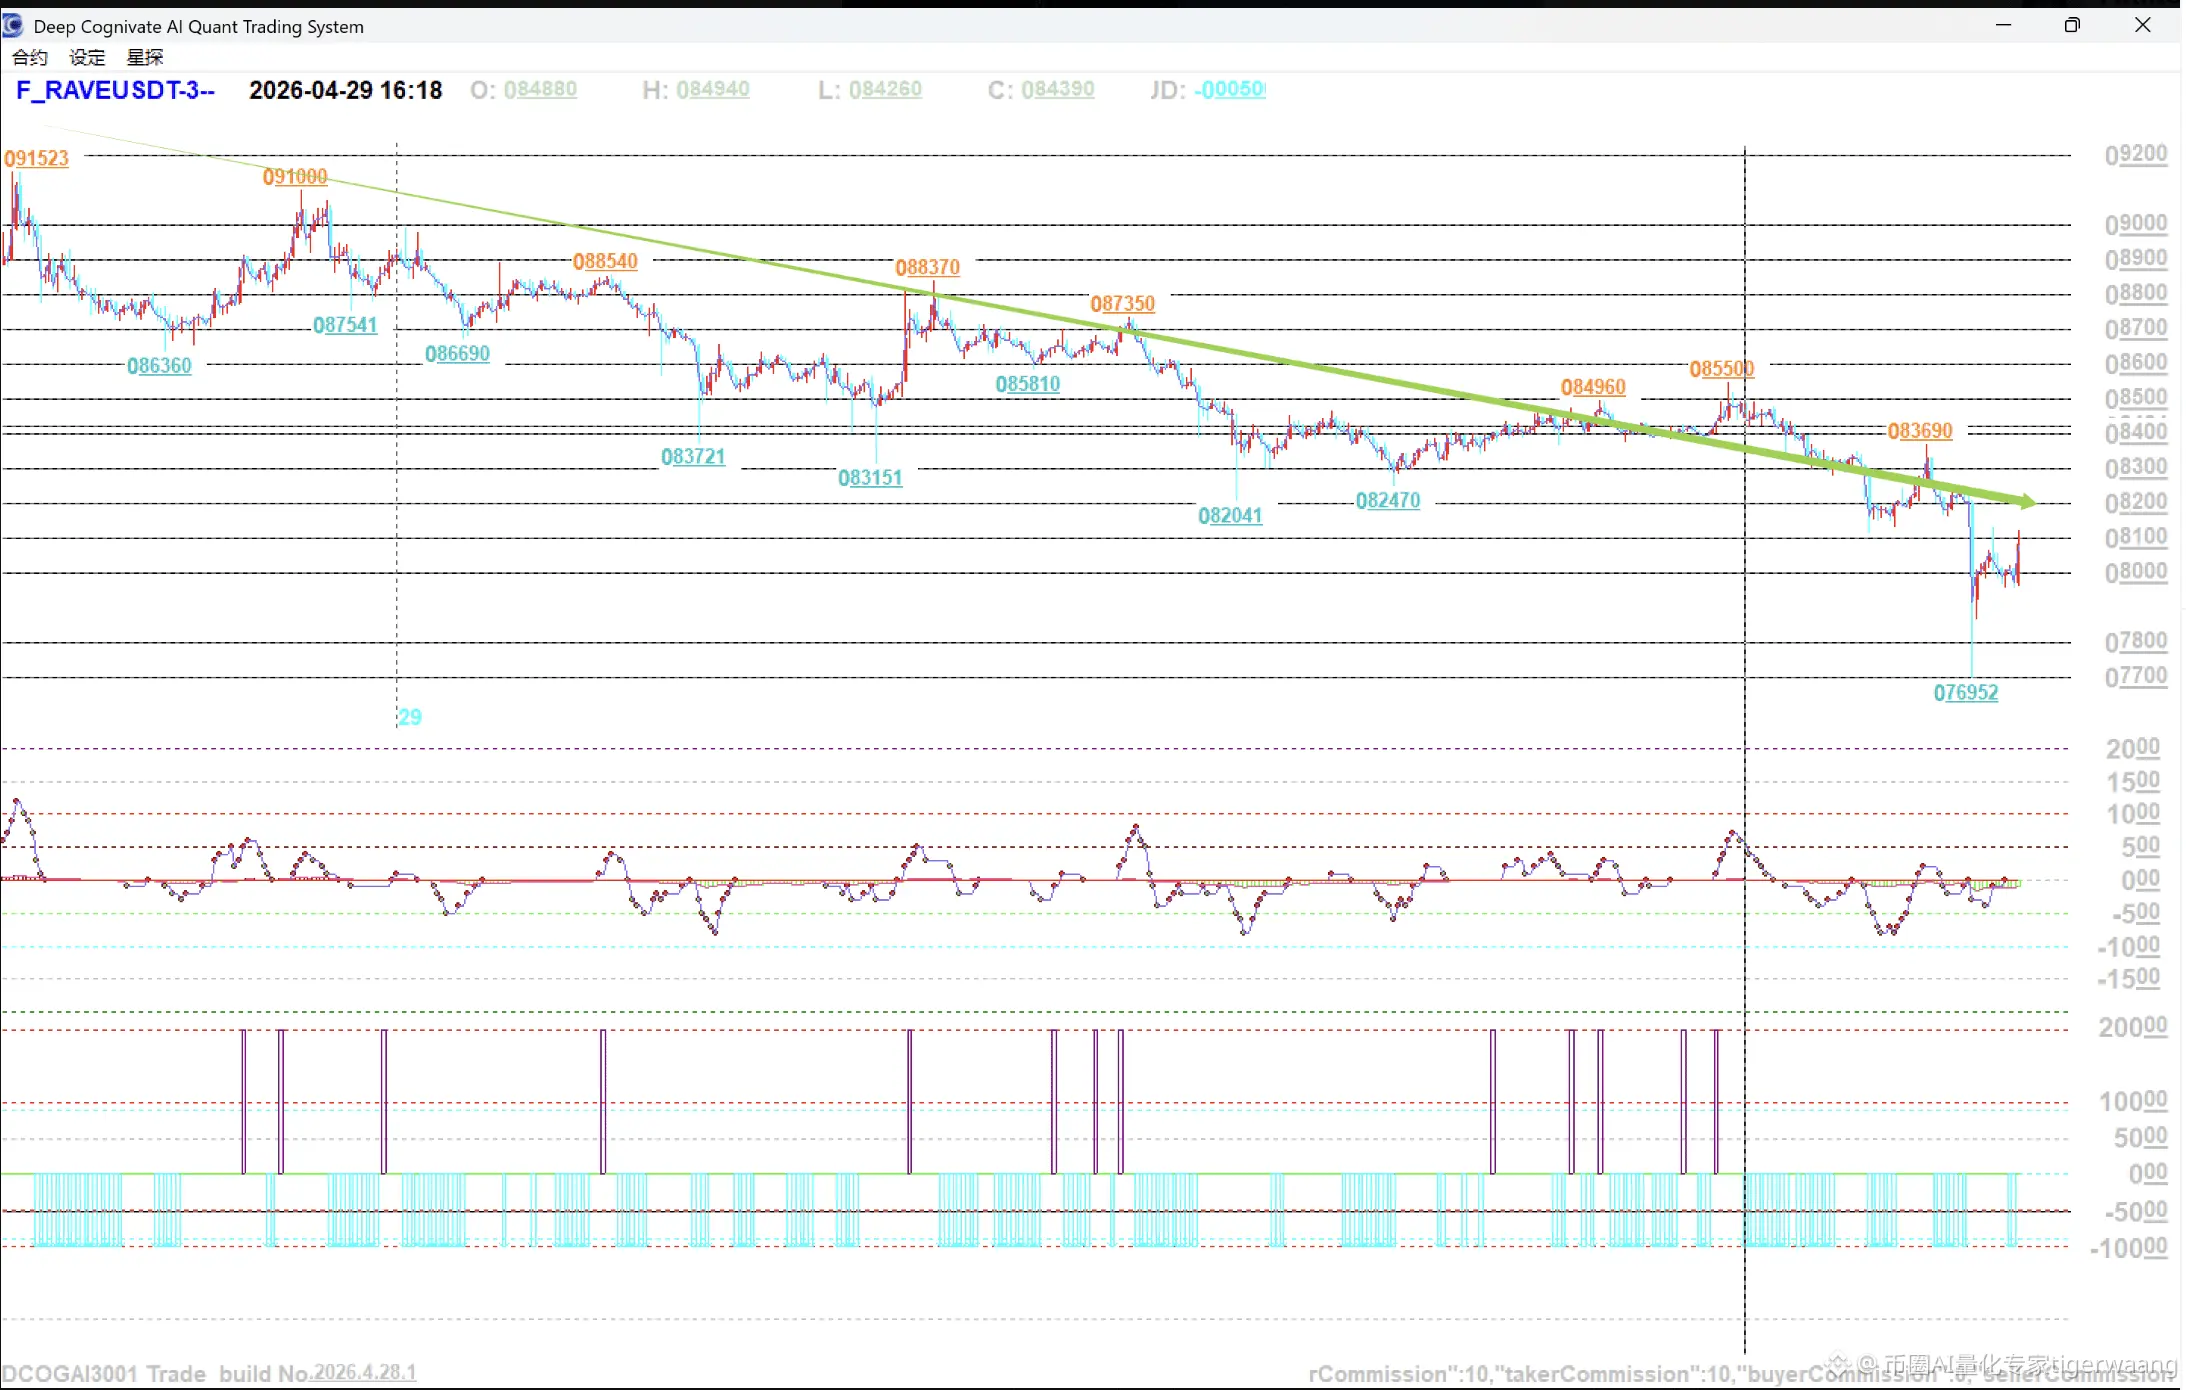Click the 076952 low price label
Image resolution: width=2186 pixels, height=1390 pixels.
(1965, 692)
